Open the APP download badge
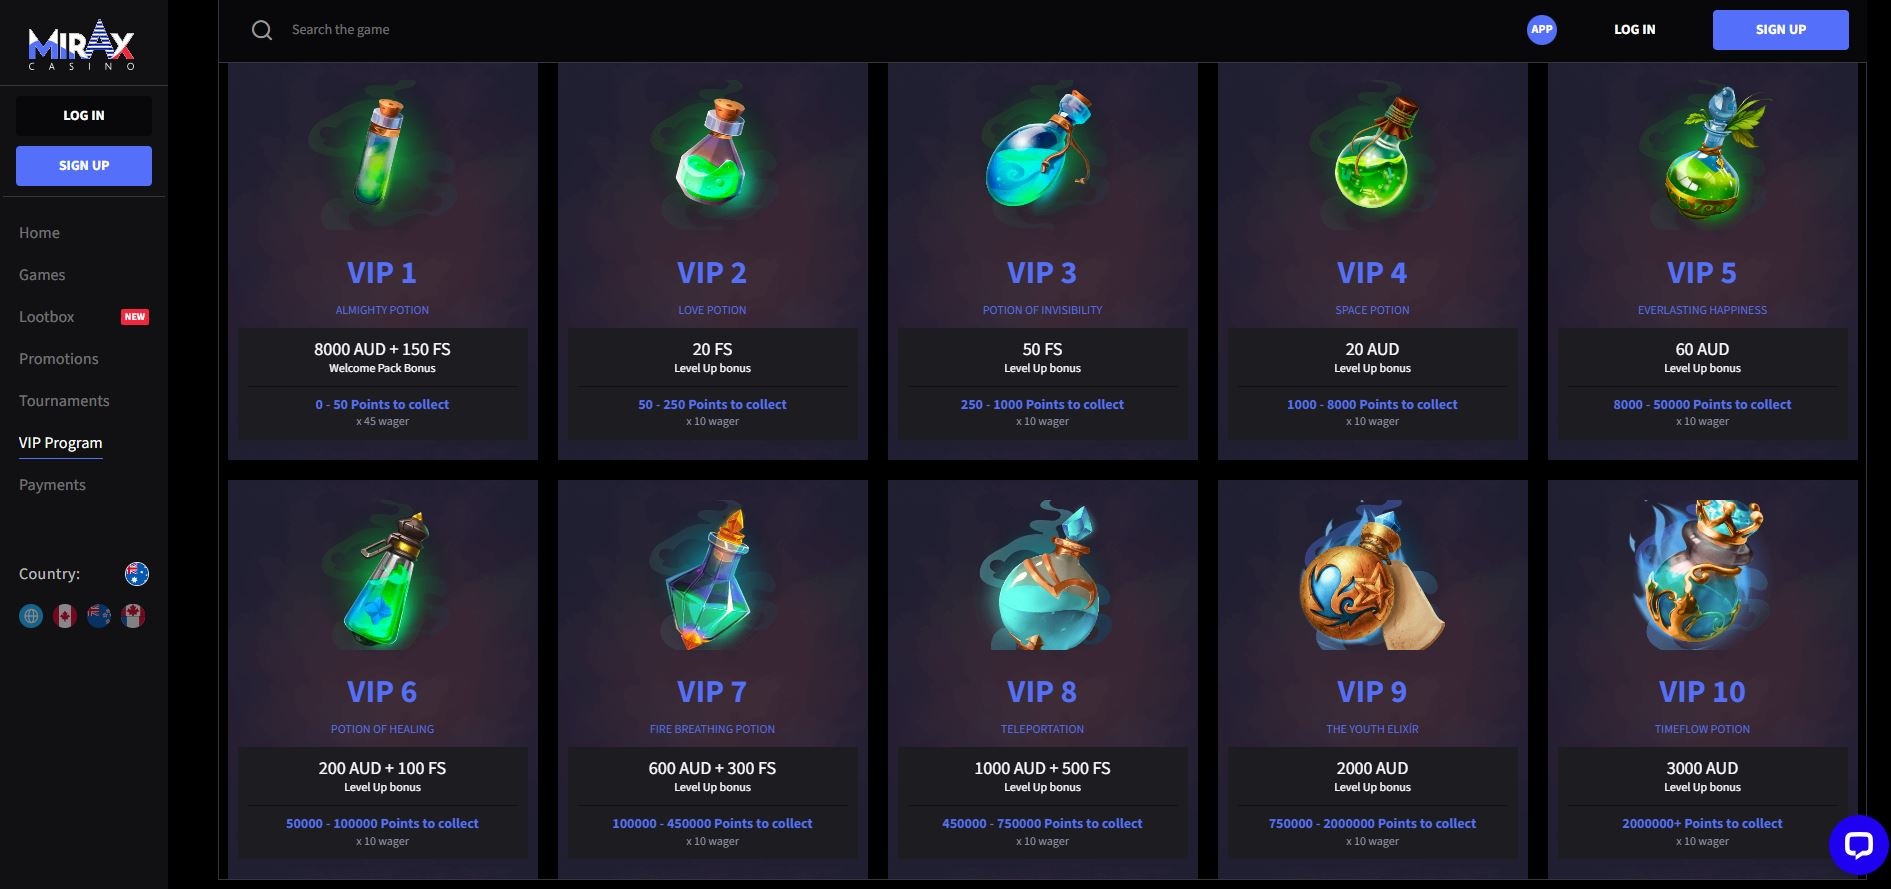 [1542, 30]
